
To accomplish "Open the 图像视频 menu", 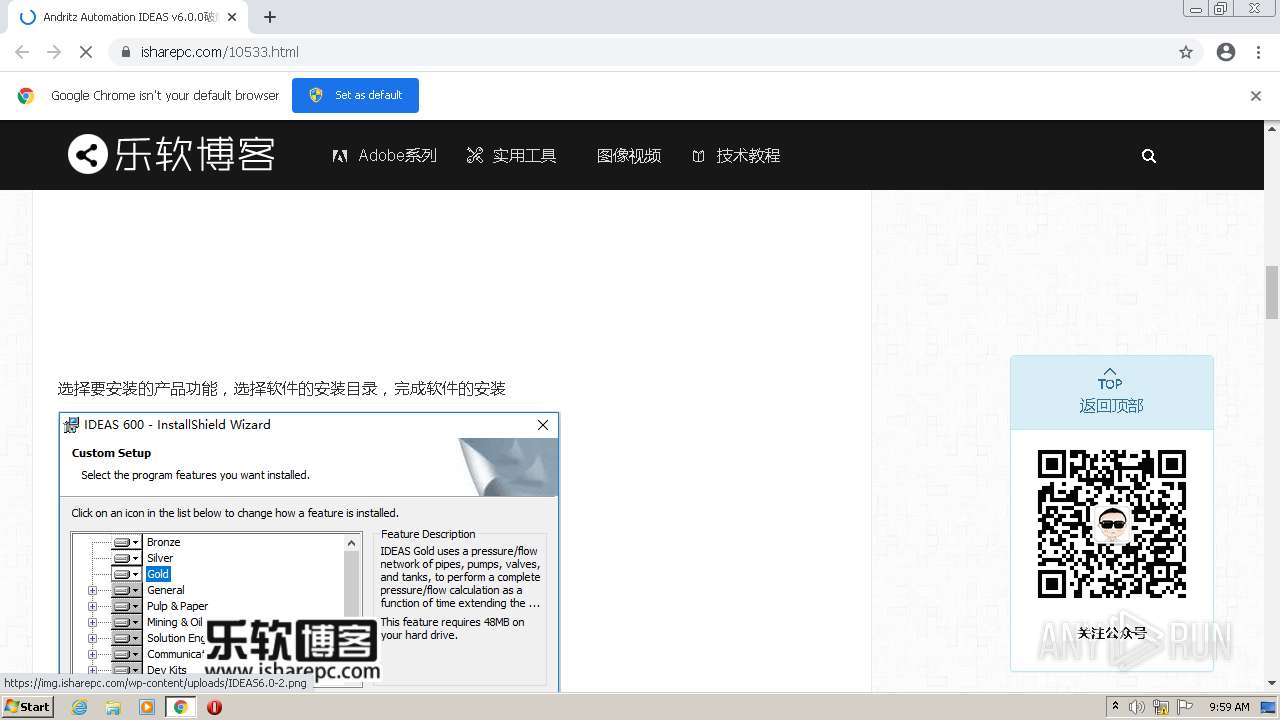I will tap(629, 155).
